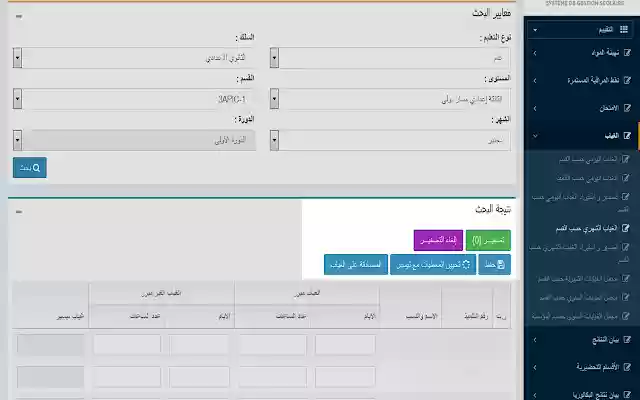Screen dimensions: 640x400
Task: Click the رقم التلميذ column header
Action: tap(476, 316)
